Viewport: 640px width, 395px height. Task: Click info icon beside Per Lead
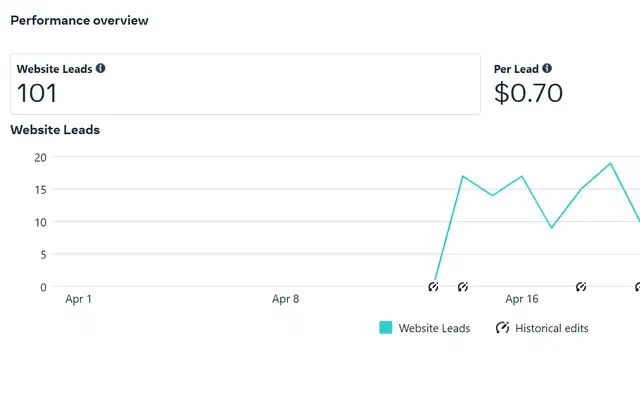(x=547, y=68)
